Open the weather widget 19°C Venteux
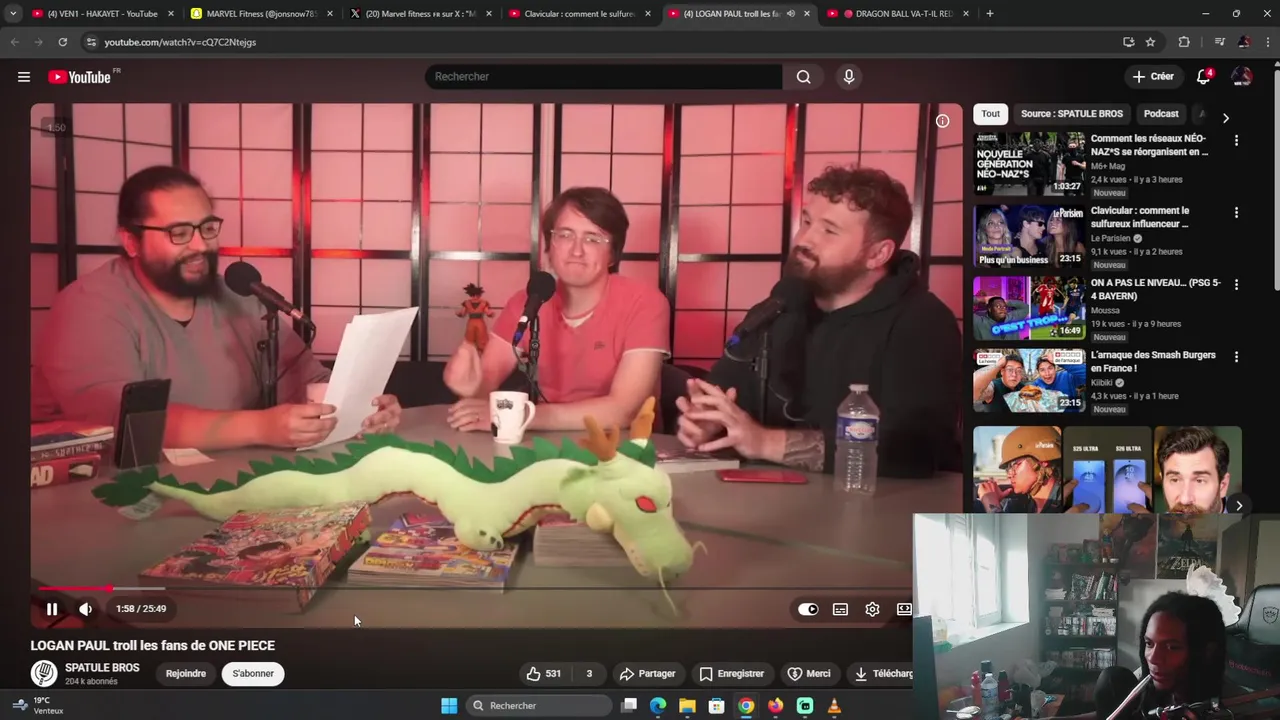 click(x=38, y=706)
